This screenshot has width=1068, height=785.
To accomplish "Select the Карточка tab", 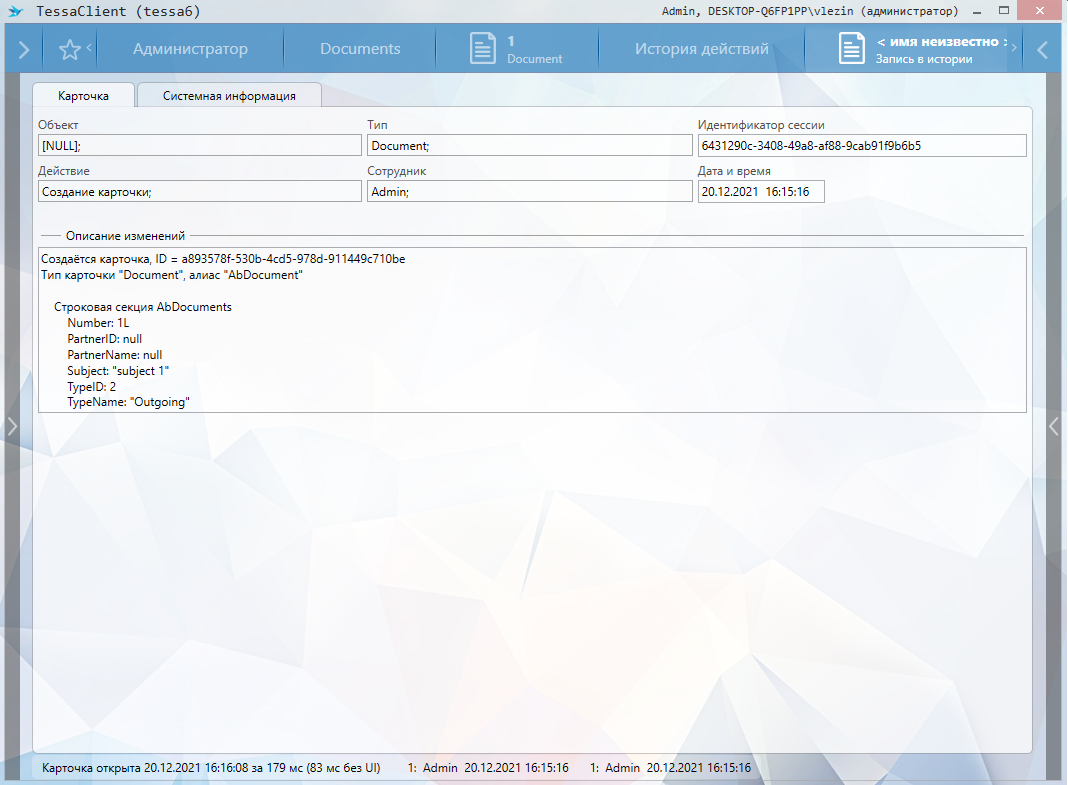I will coord(84,96).
